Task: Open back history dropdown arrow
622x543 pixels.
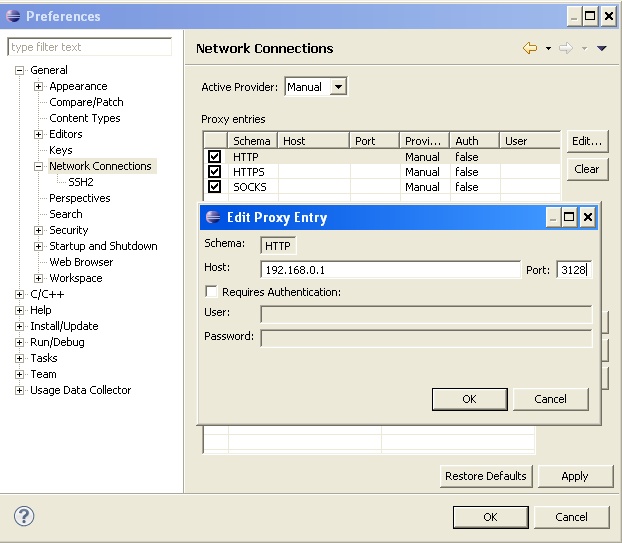Action: (x=548, y=48)
